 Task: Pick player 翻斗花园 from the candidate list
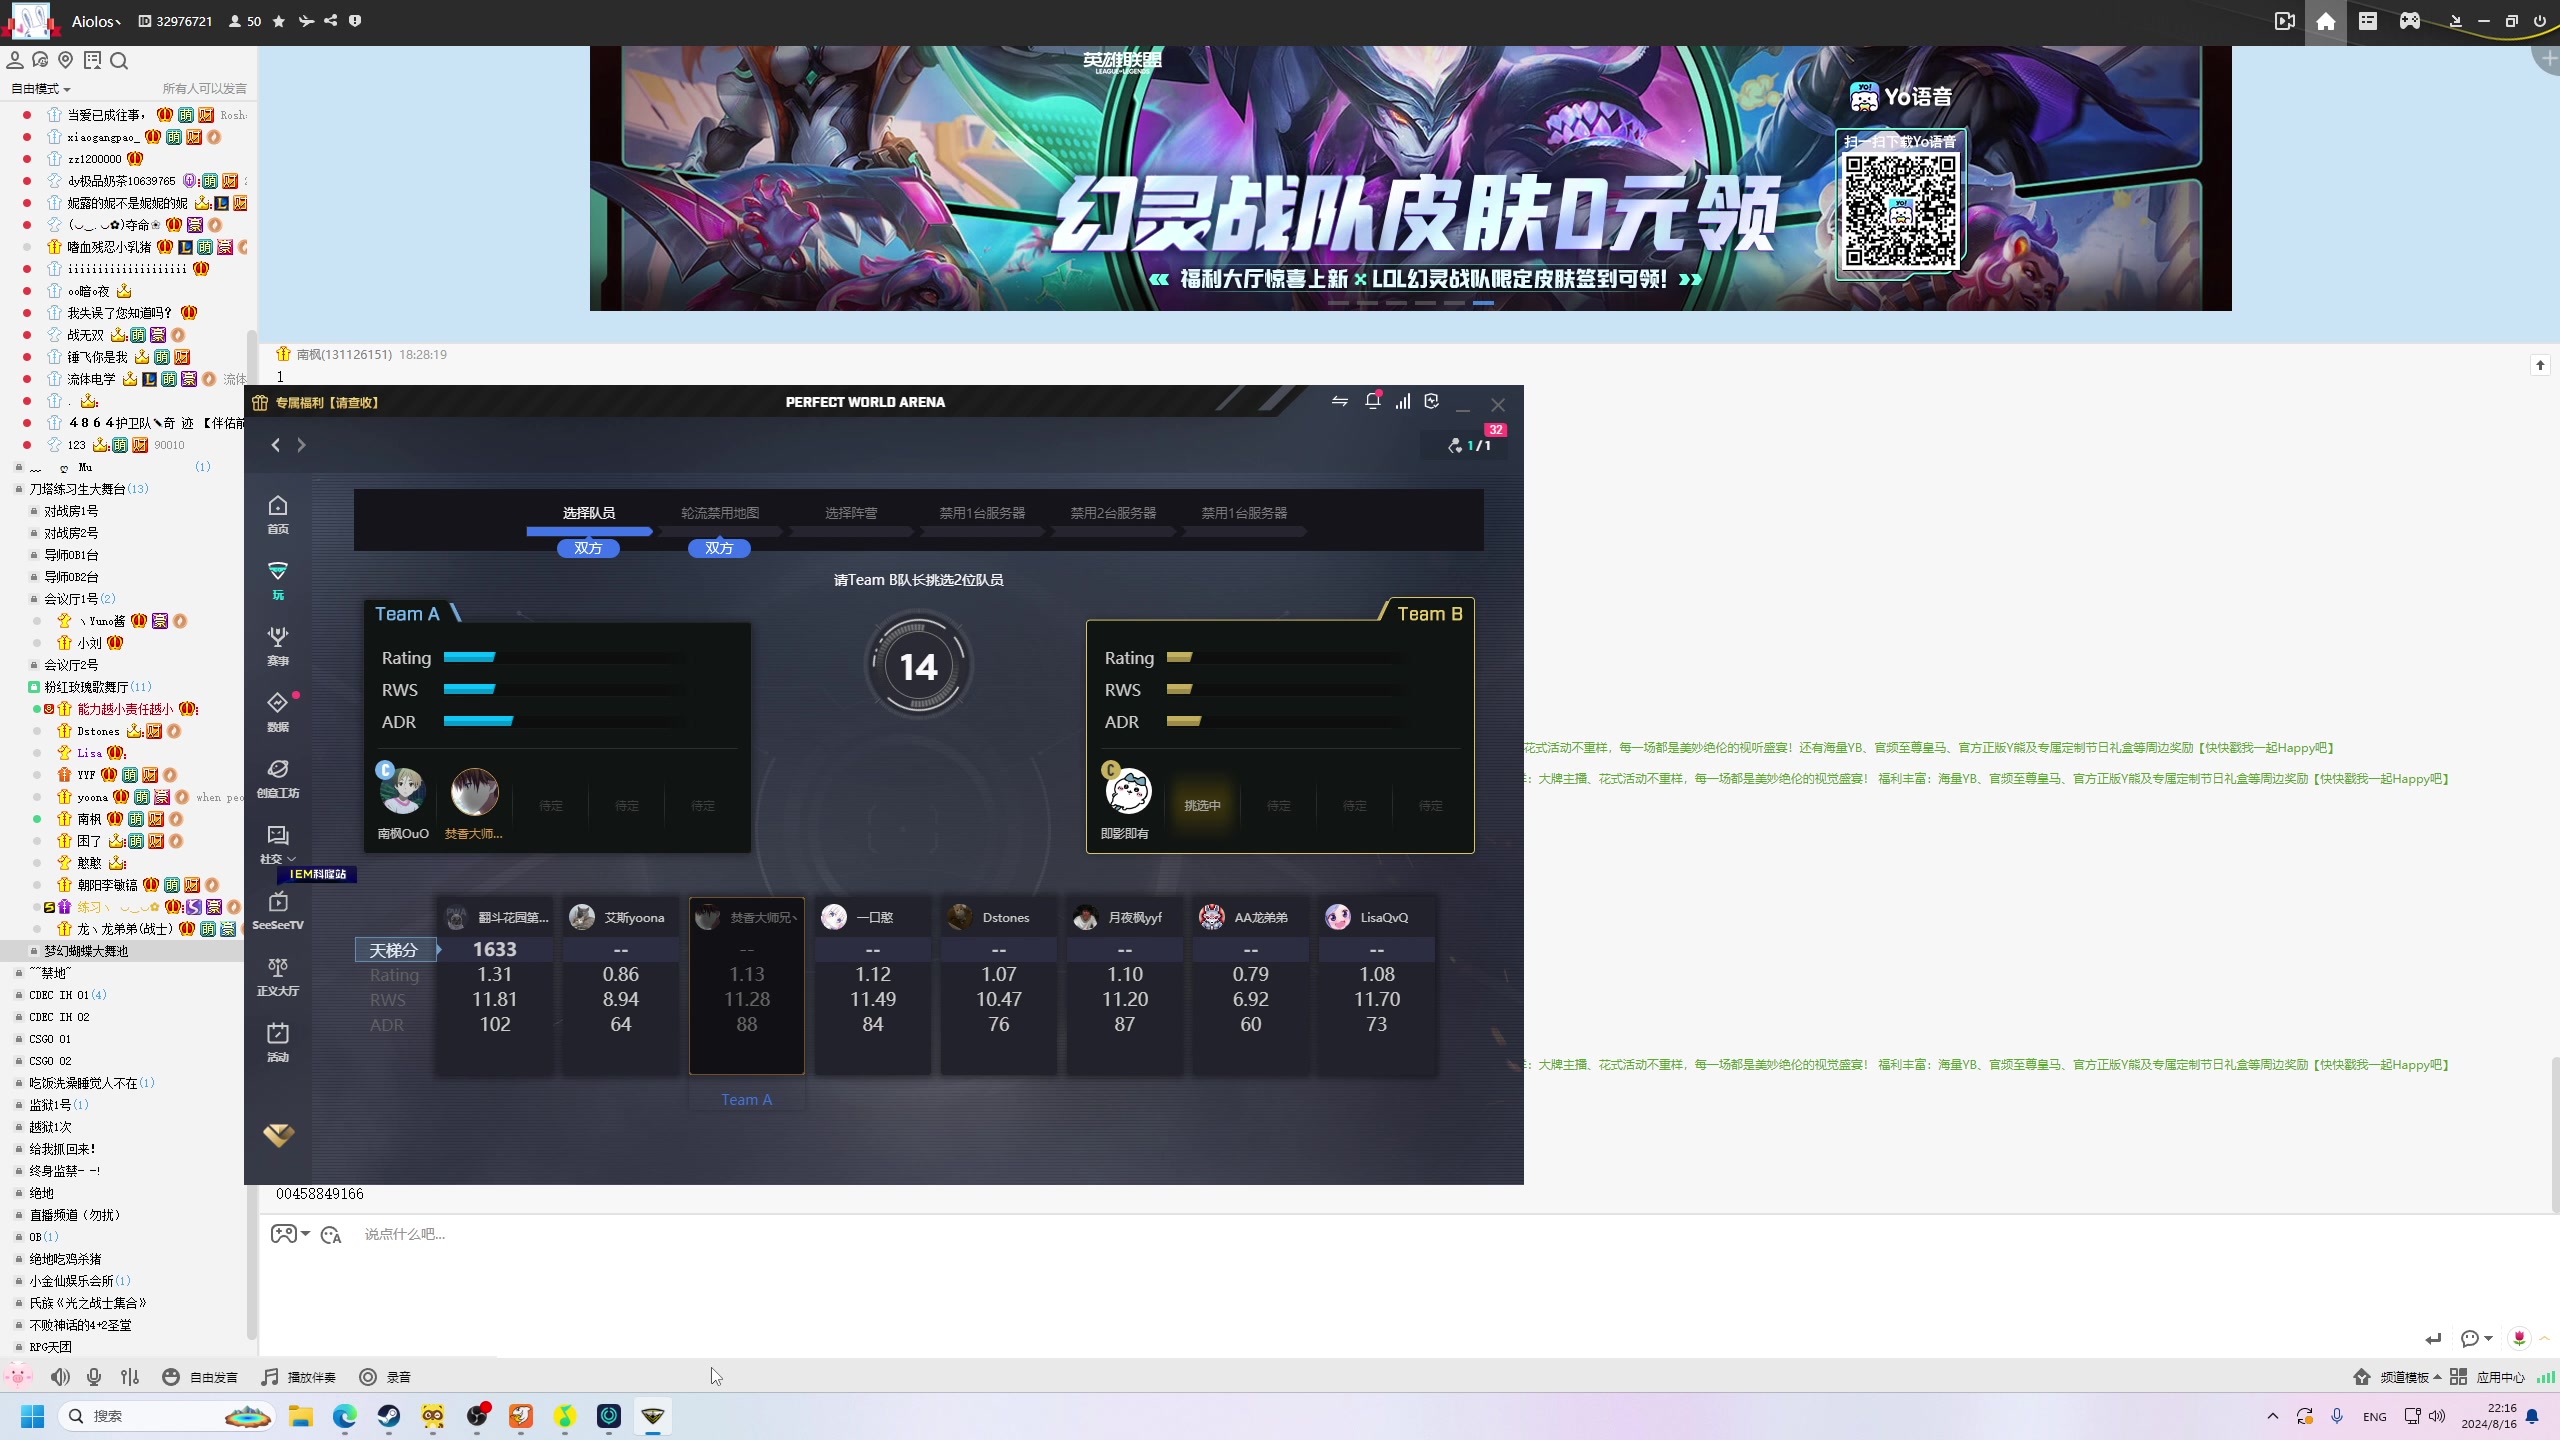[495, 985]
